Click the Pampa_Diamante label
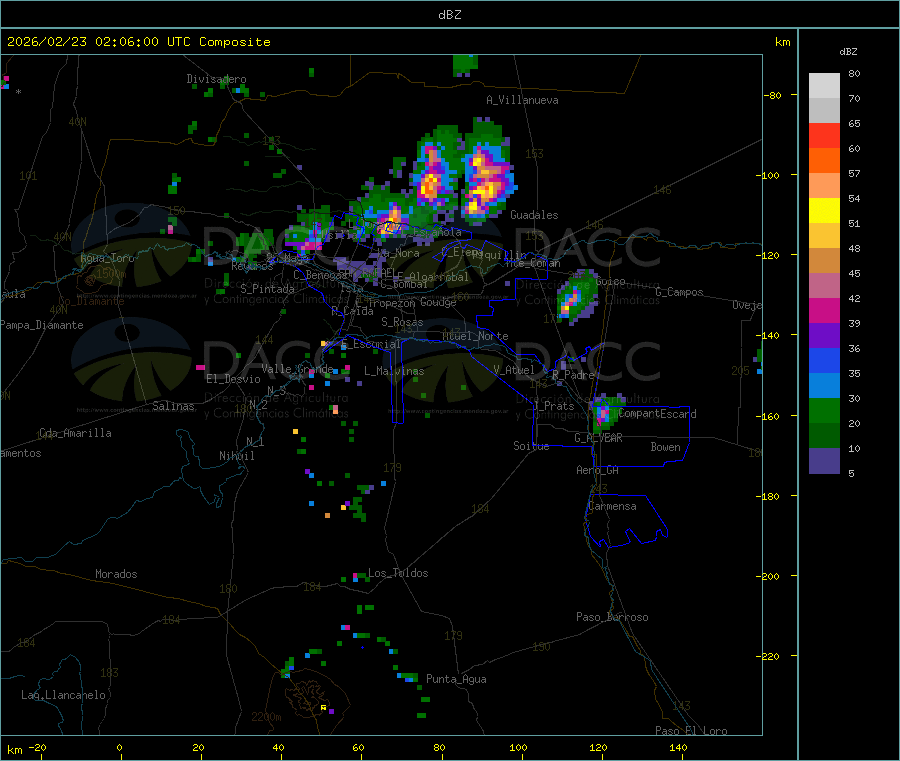 tap(42, 325)
